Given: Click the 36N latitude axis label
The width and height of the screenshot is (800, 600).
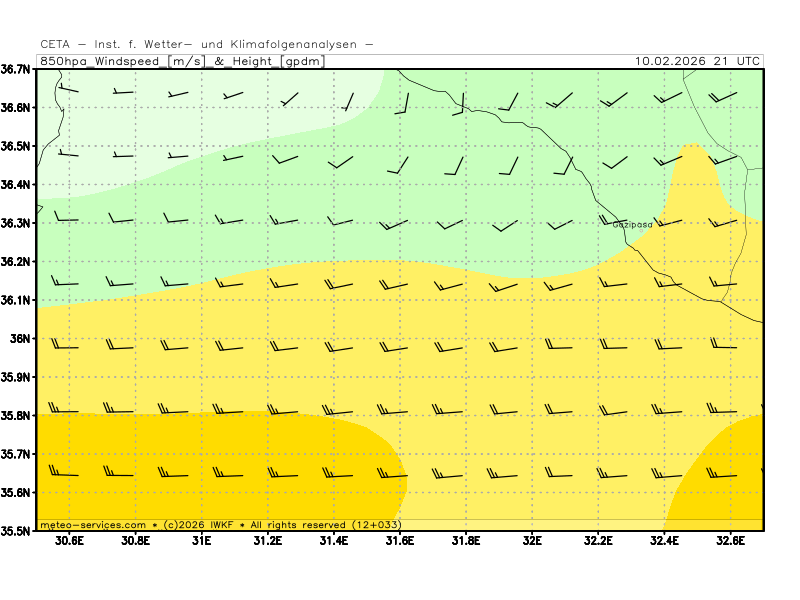Looking at the screenshot, I should pos(21,338).
